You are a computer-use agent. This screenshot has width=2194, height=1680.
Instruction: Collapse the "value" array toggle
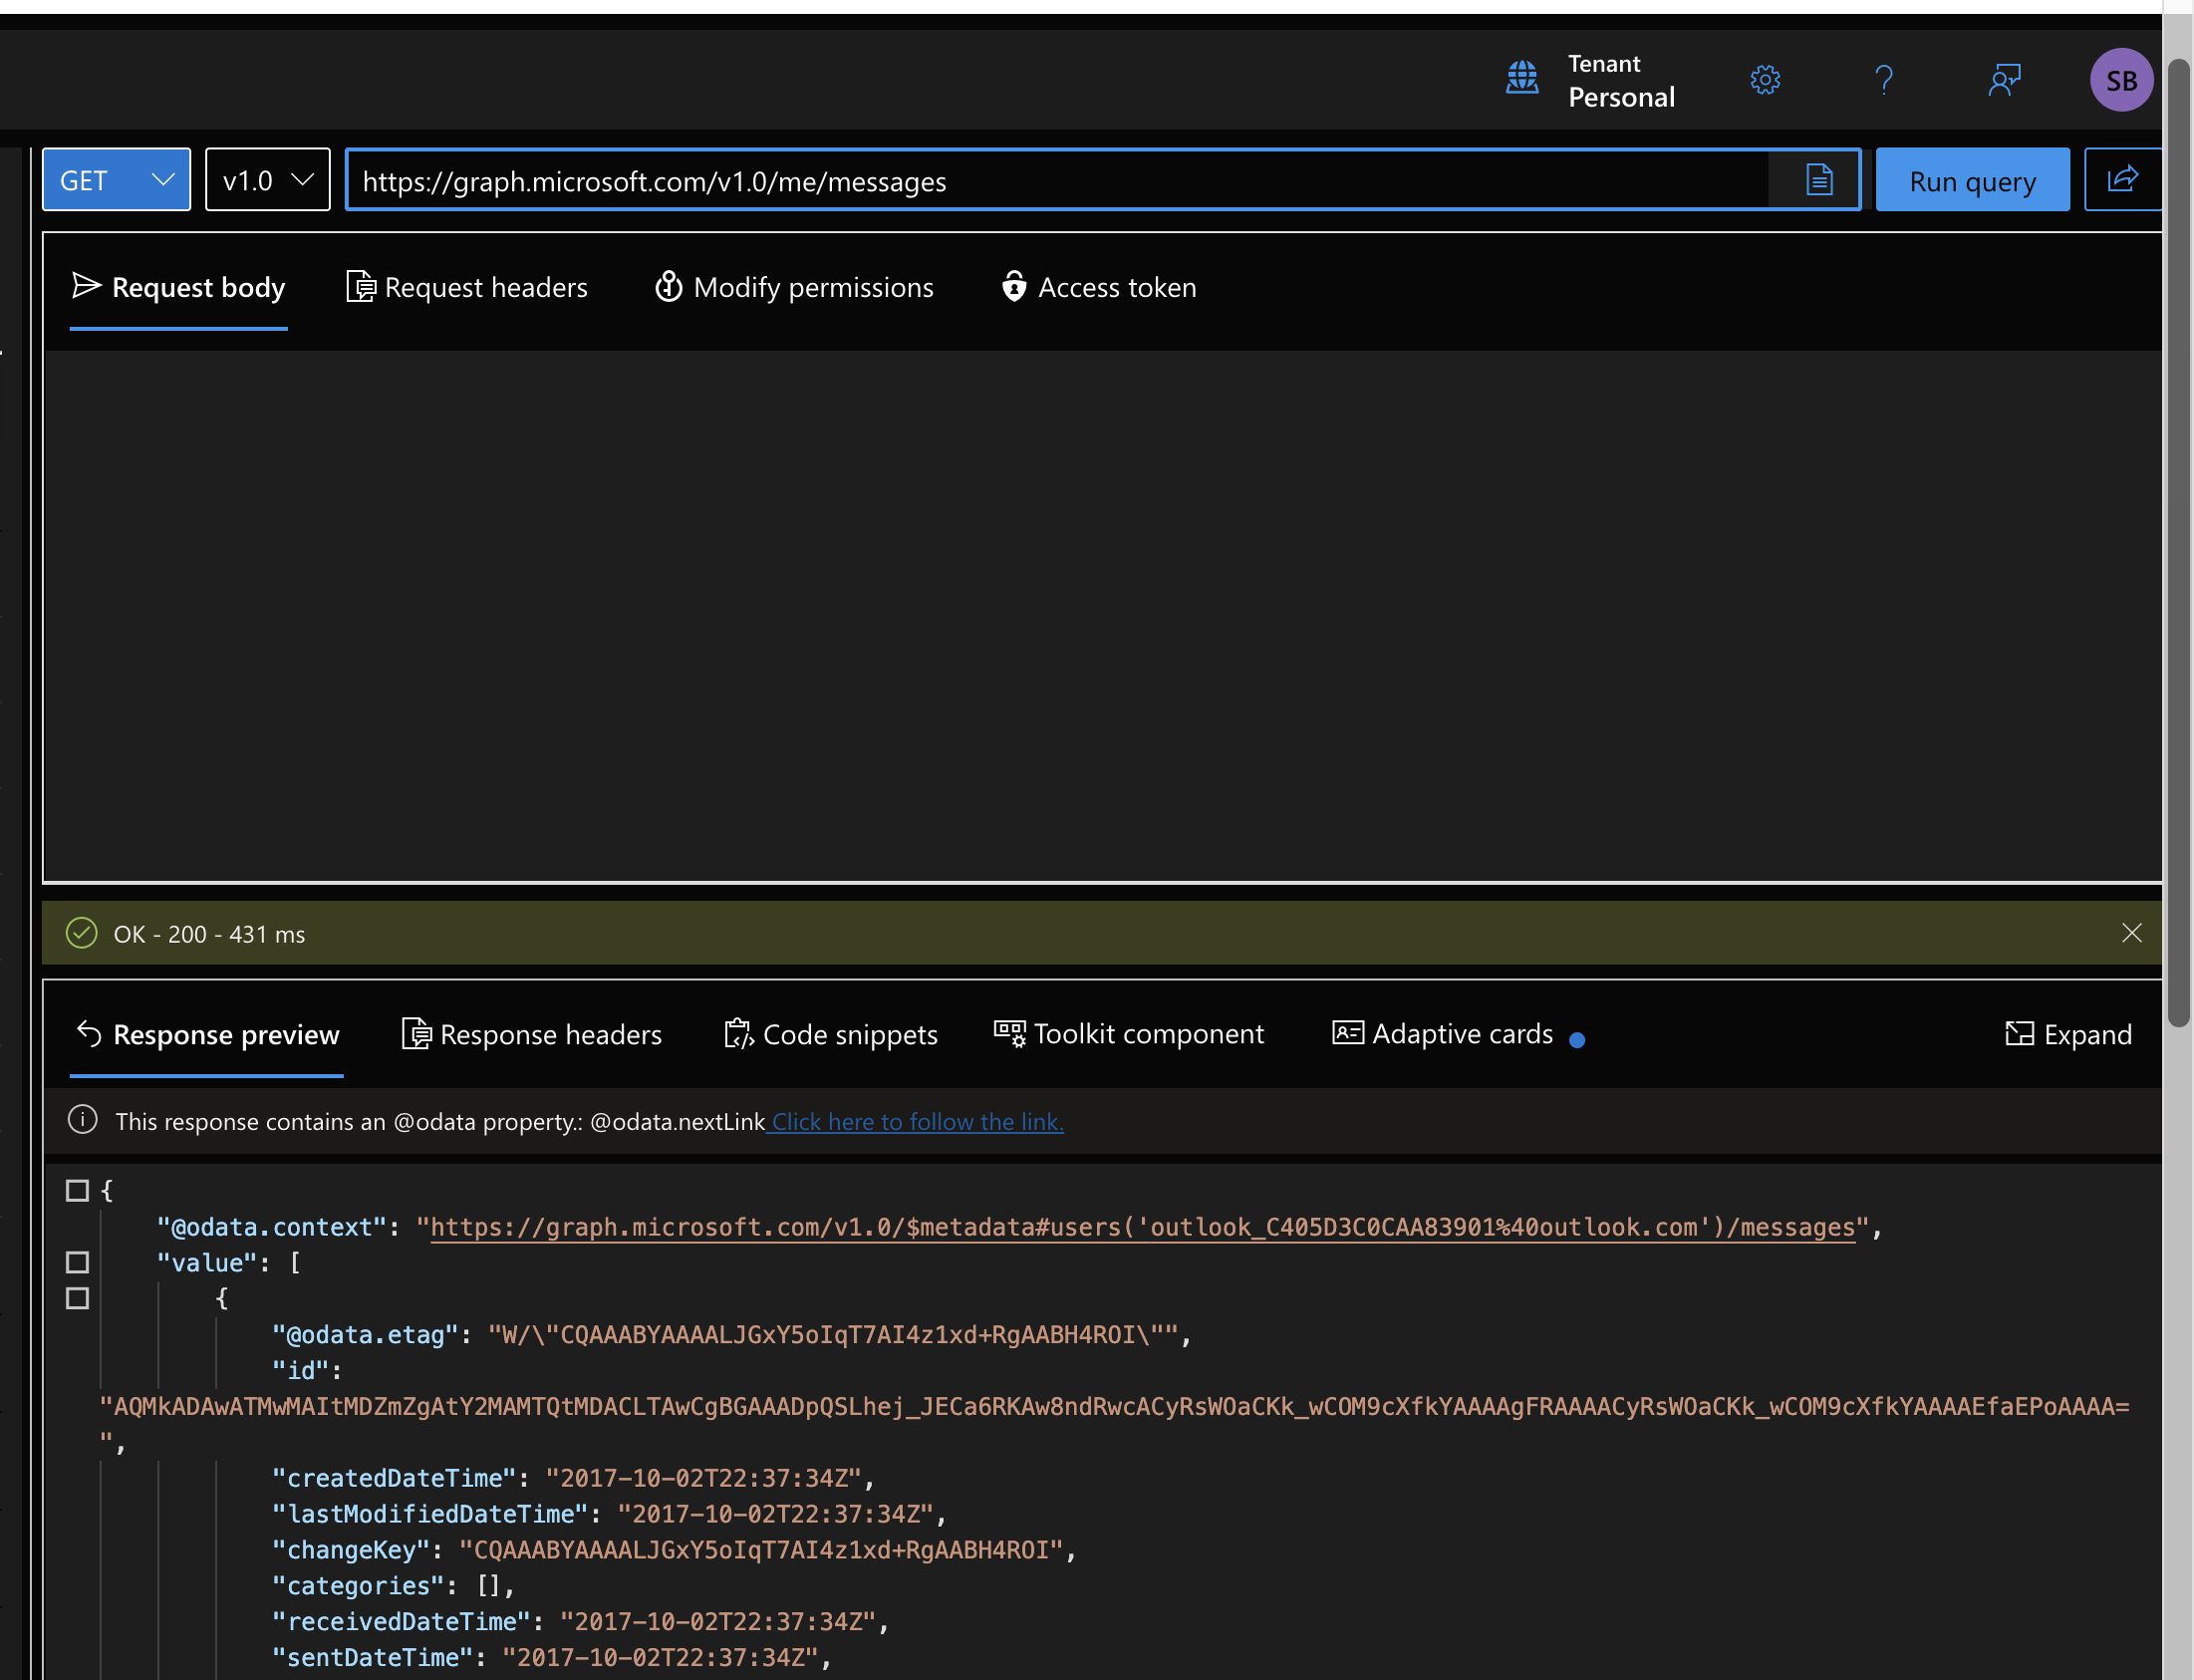[x=77, y=1262]
